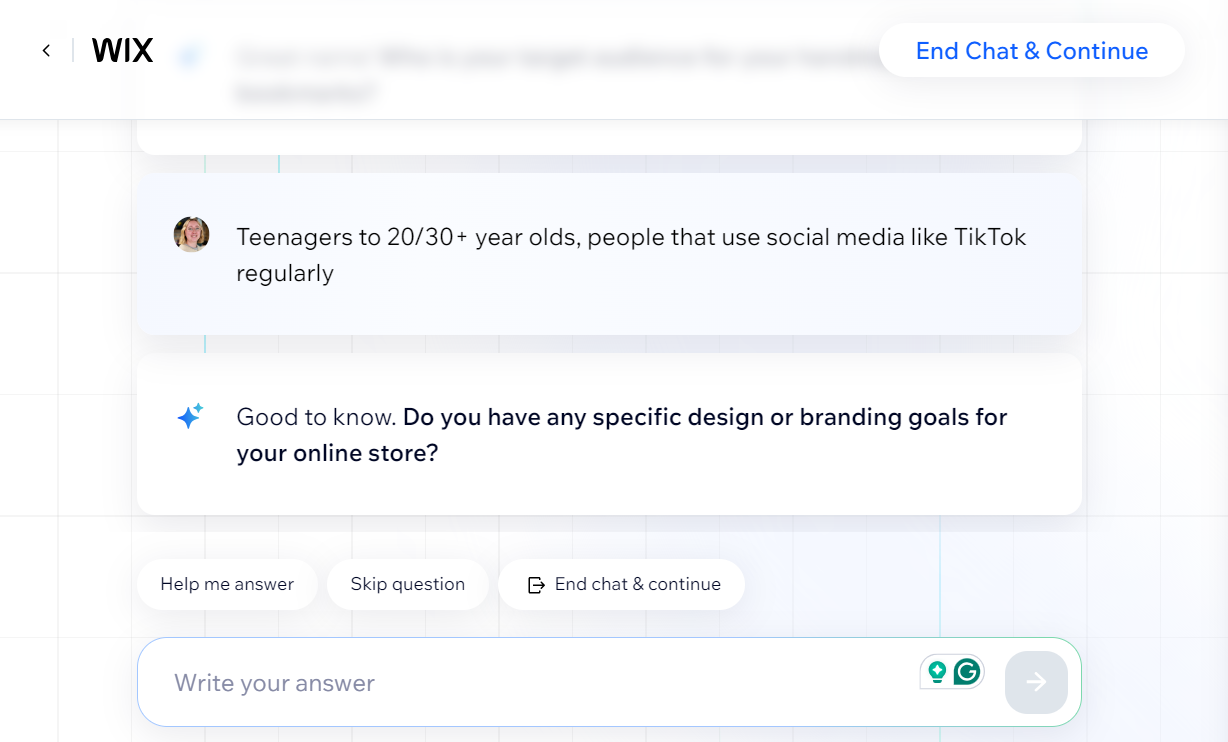Select the Skip question chip
Viewport: 1228px width, 742px height.
click(407, 584)
